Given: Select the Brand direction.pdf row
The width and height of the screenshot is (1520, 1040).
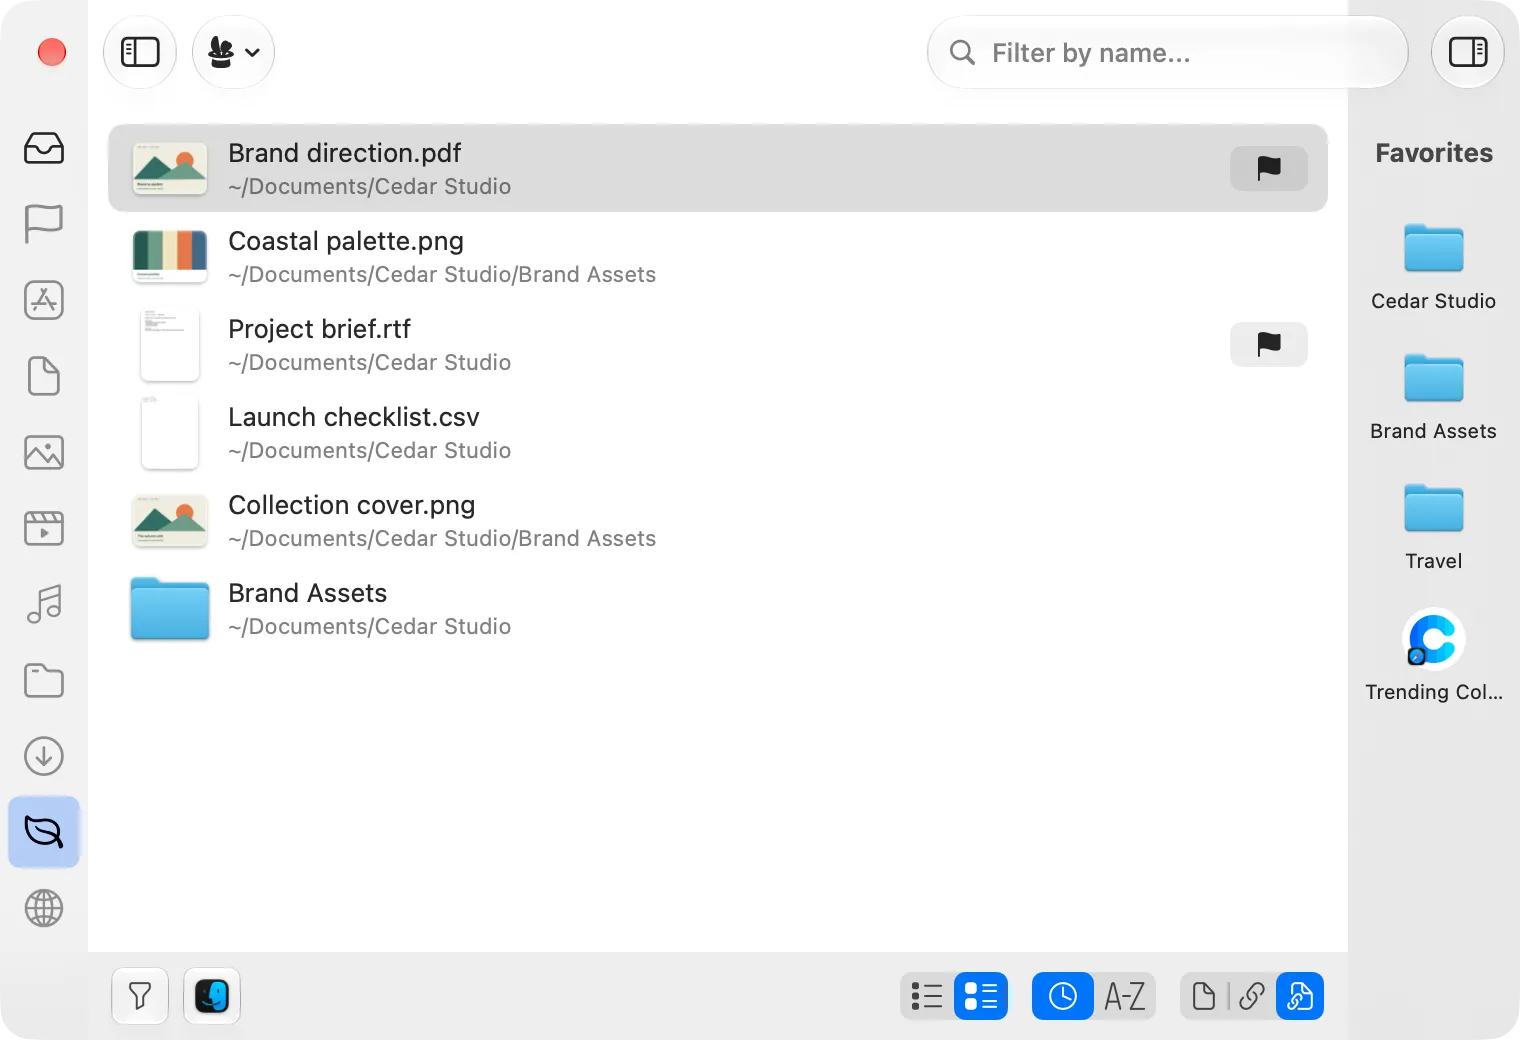Looking at the screenshot, I should (718, 168).
